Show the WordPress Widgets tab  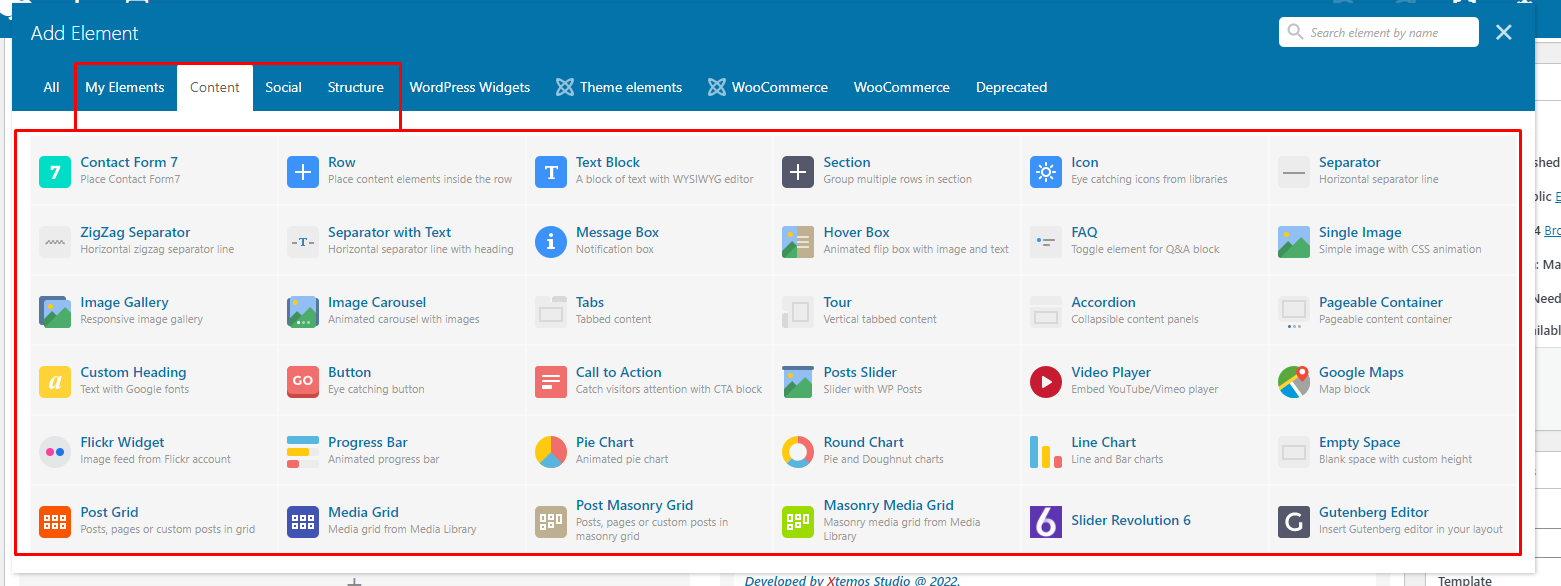470,87
